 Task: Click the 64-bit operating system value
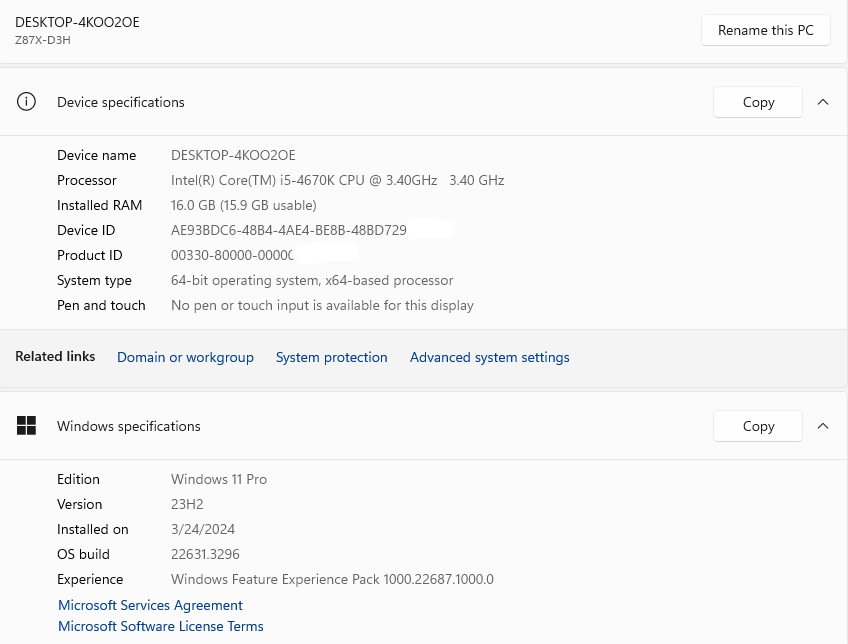pos(312,281)
